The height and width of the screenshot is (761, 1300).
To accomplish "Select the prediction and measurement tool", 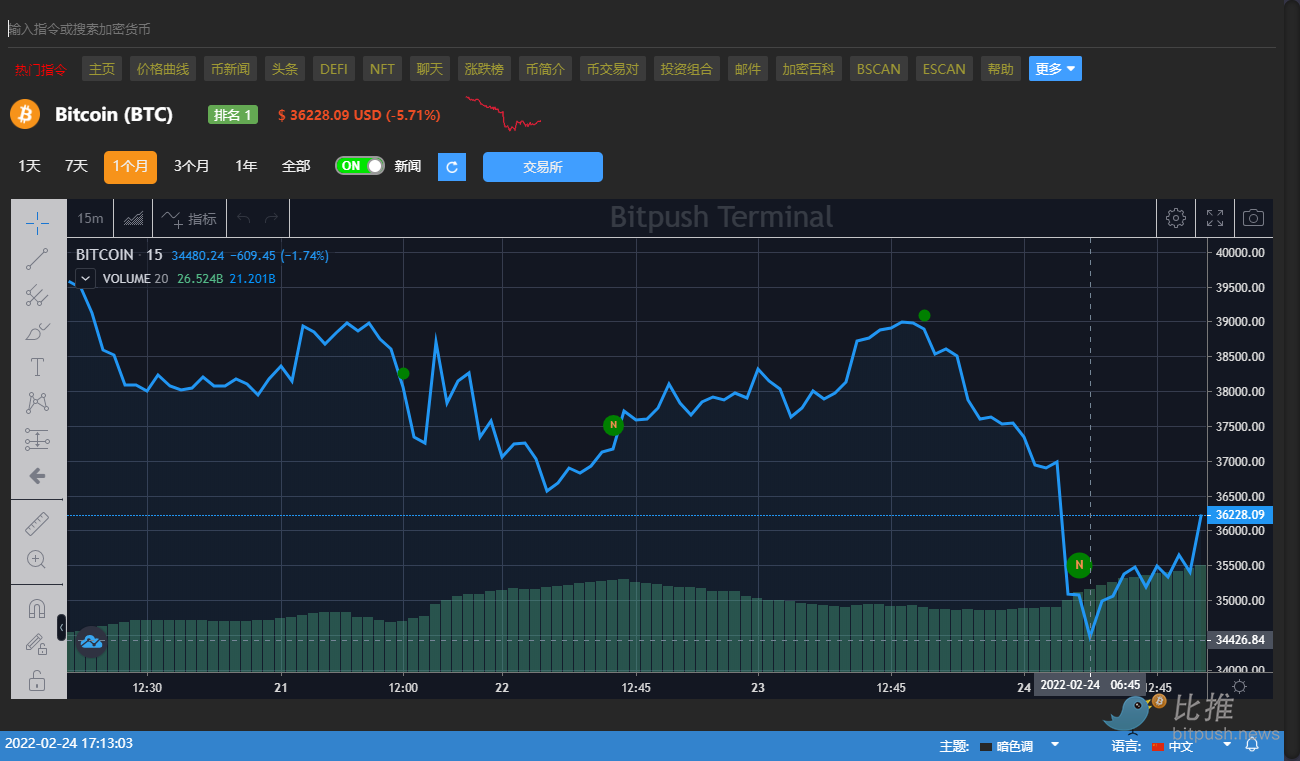I will pos(37,439).
